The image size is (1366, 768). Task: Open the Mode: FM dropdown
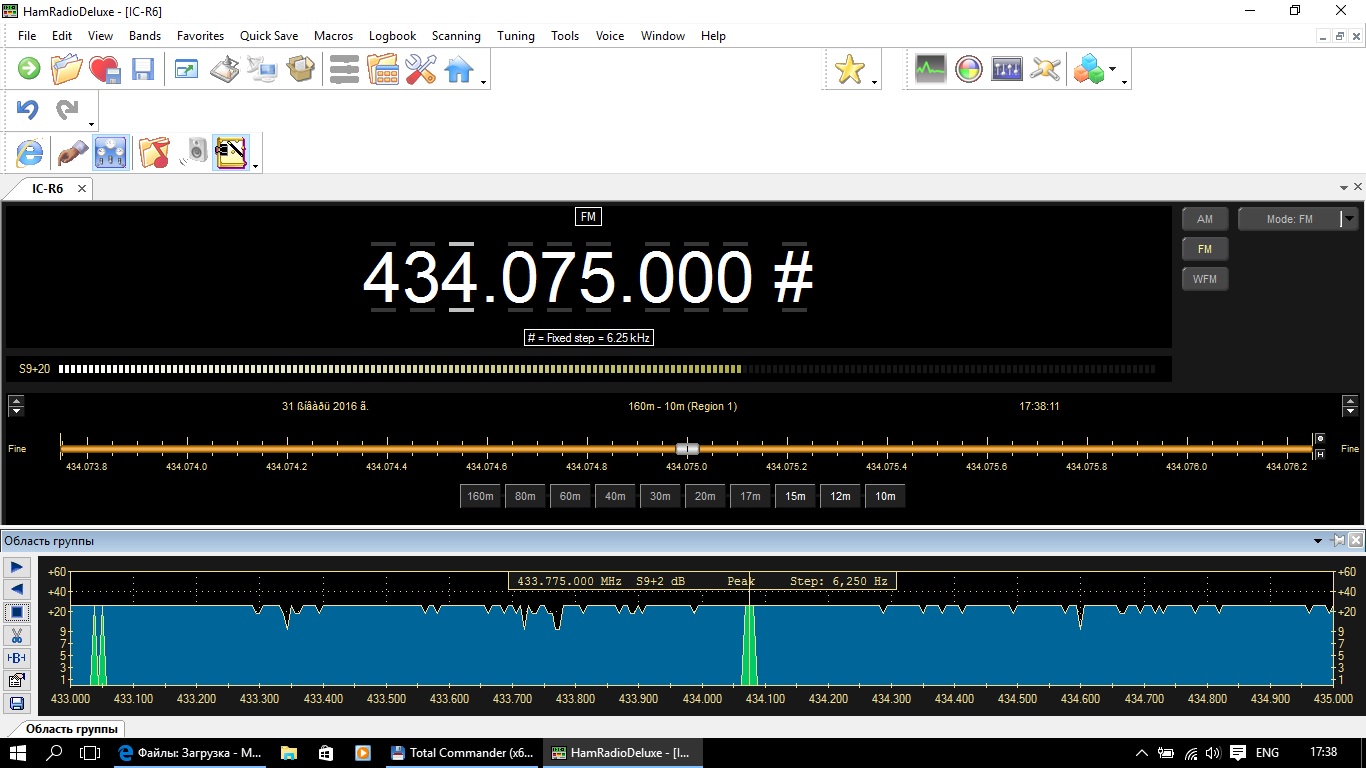[x=1298, y=219]
